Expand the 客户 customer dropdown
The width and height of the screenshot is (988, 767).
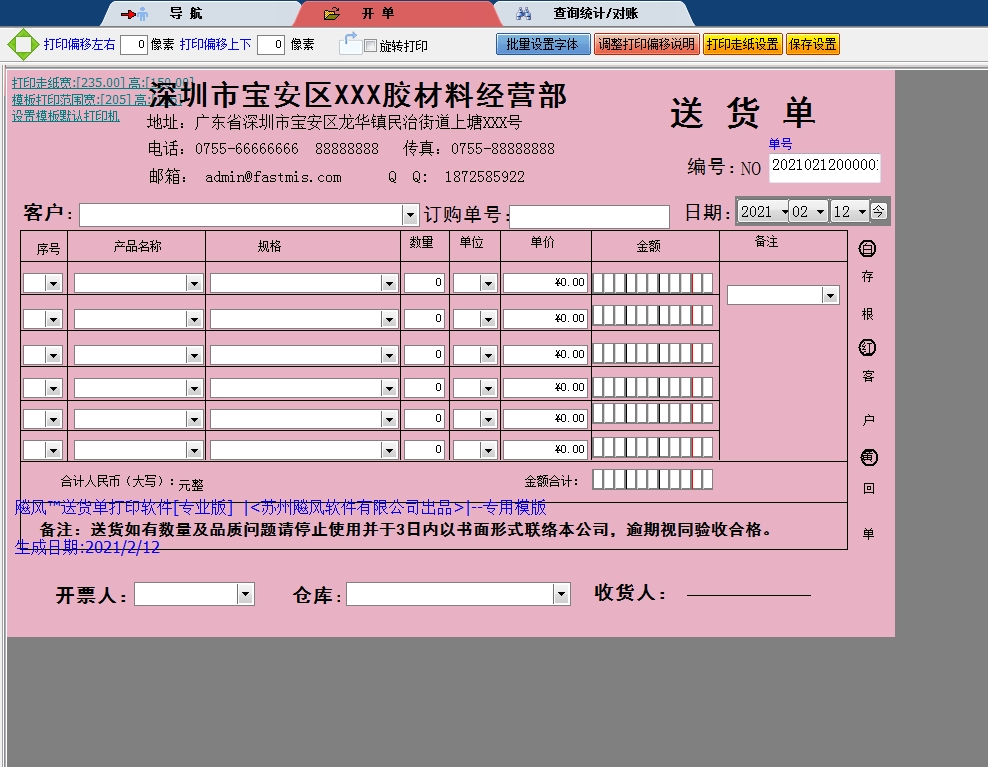coord(410,215)
